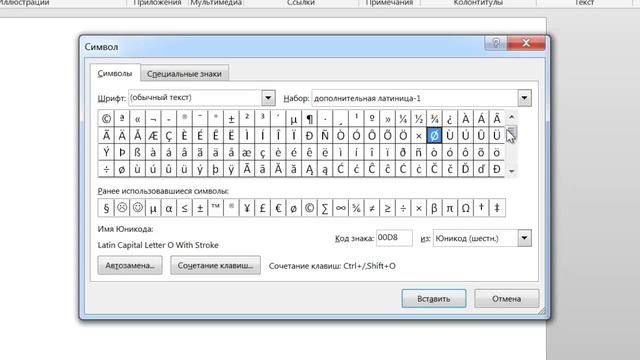Cancel the dialog with Отмена

[x=506, y=299]
